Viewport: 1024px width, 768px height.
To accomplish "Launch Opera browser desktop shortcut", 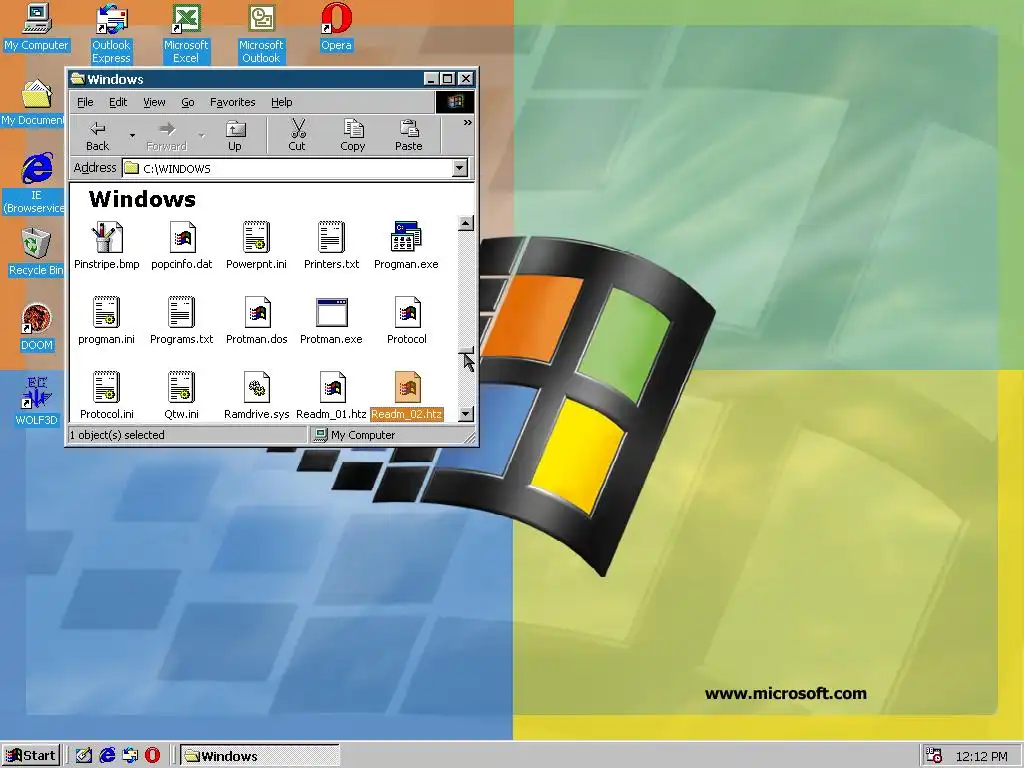I will pyautogui.click(x=336, y=27).
